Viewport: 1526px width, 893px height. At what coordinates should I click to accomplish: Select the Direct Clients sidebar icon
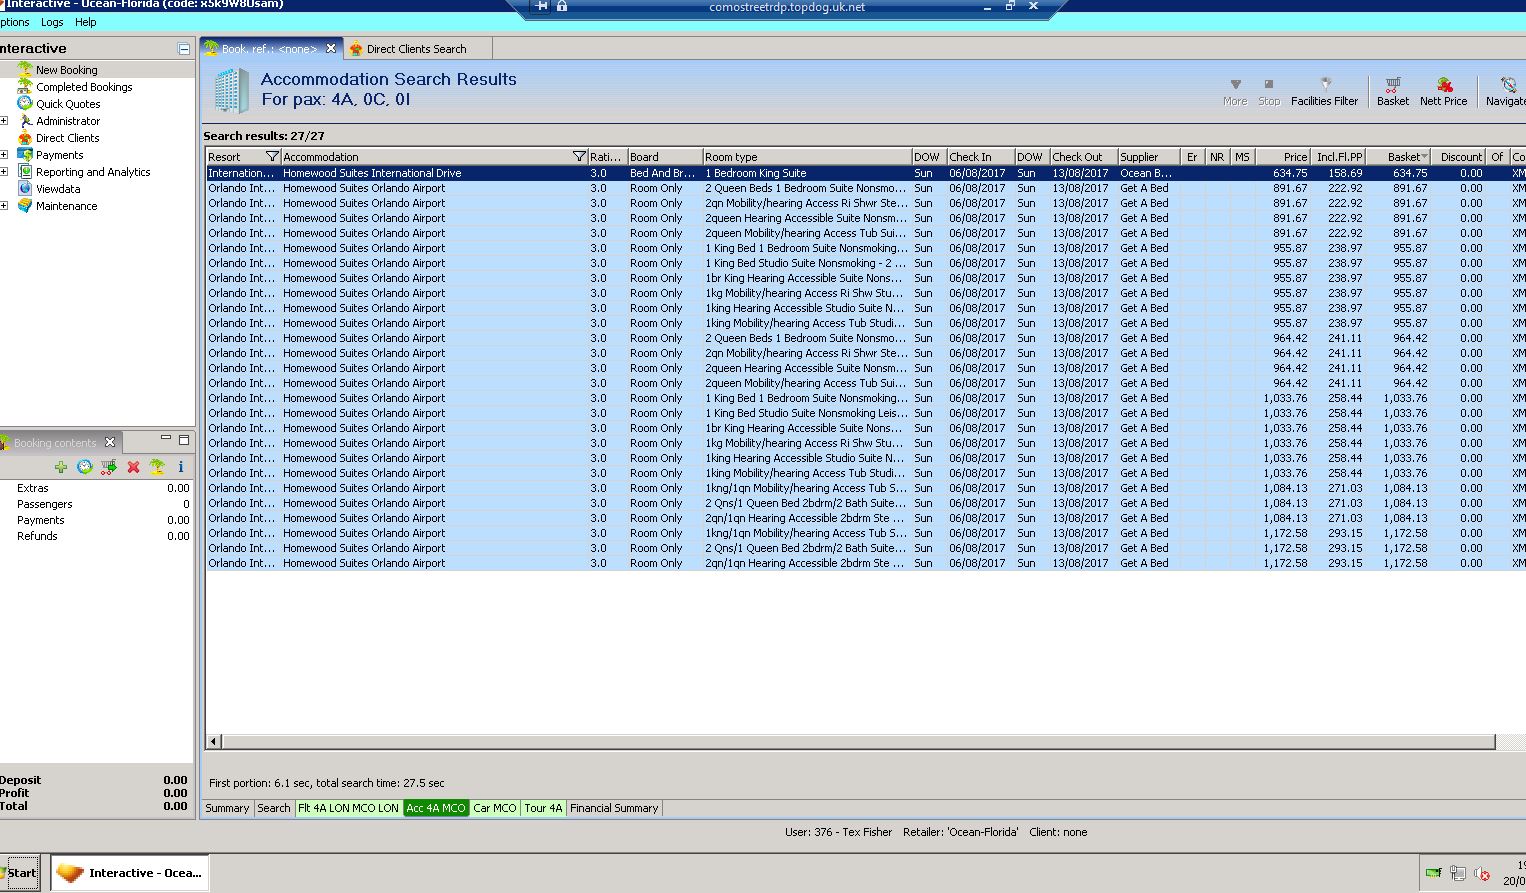tap(25, 138)
